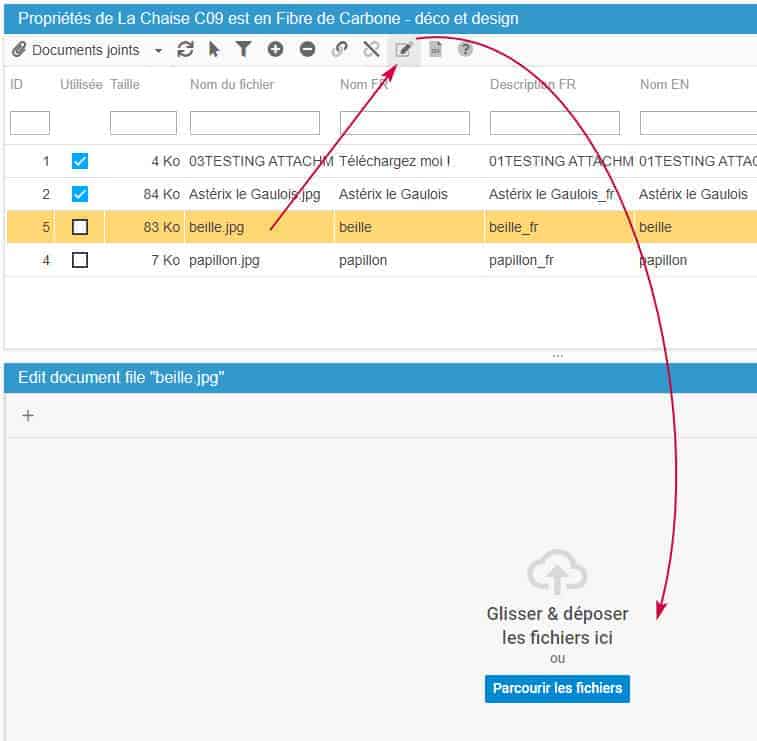This screenshot has height=741, width=757.
Task: Open the question mark help icon
Action: [465, 50]
